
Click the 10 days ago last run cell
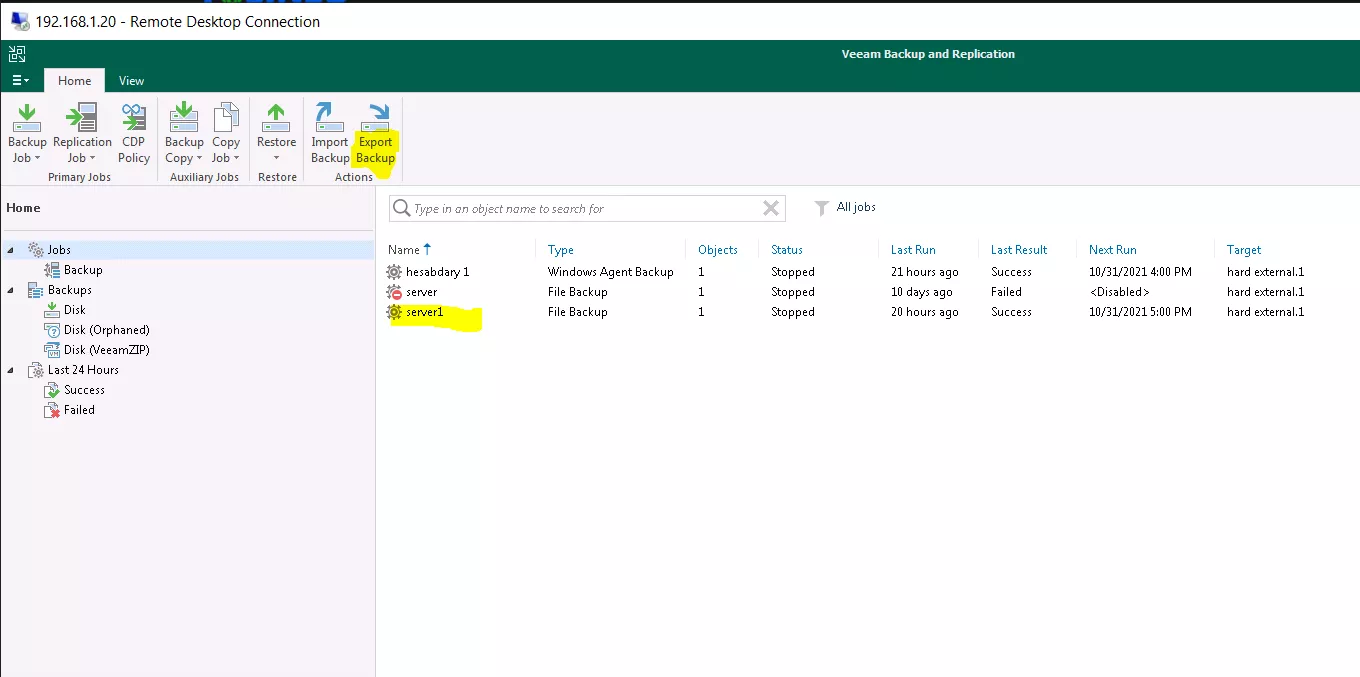pos(922,292)
